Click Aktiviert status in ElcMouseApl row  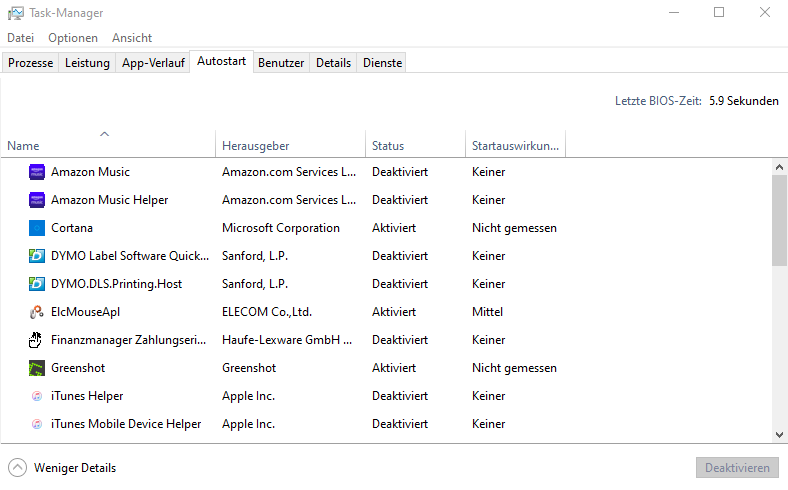pos(394,312)
